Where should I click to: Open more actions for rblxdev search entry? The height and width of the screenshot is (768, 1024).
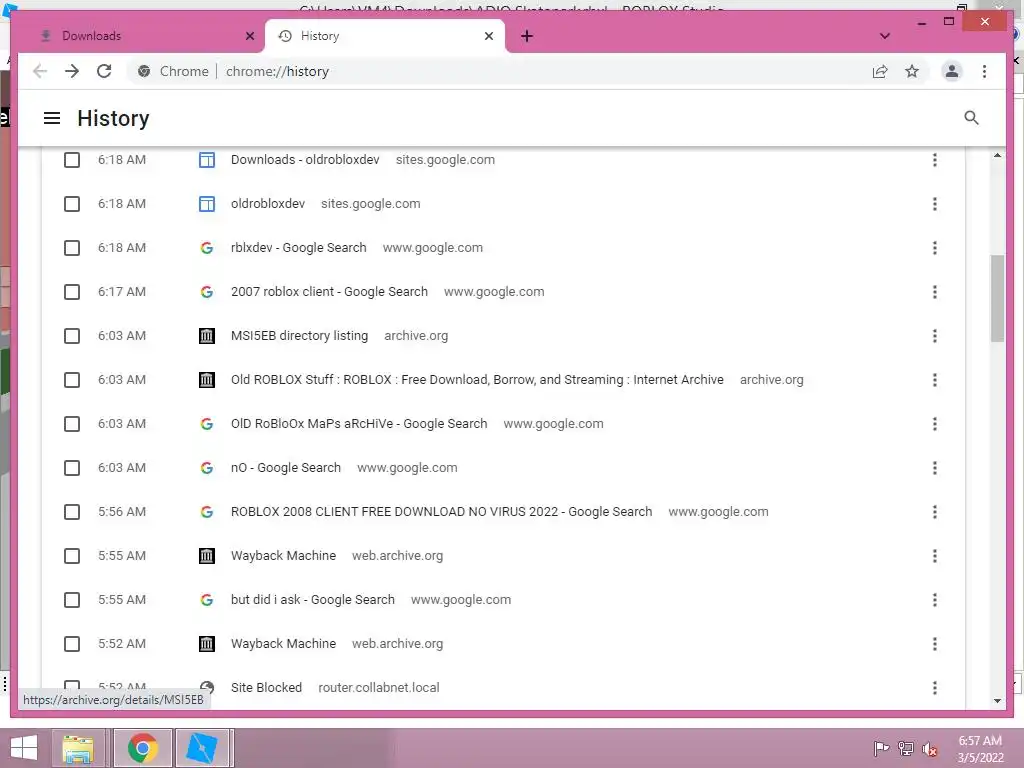(x=935, y=248)
